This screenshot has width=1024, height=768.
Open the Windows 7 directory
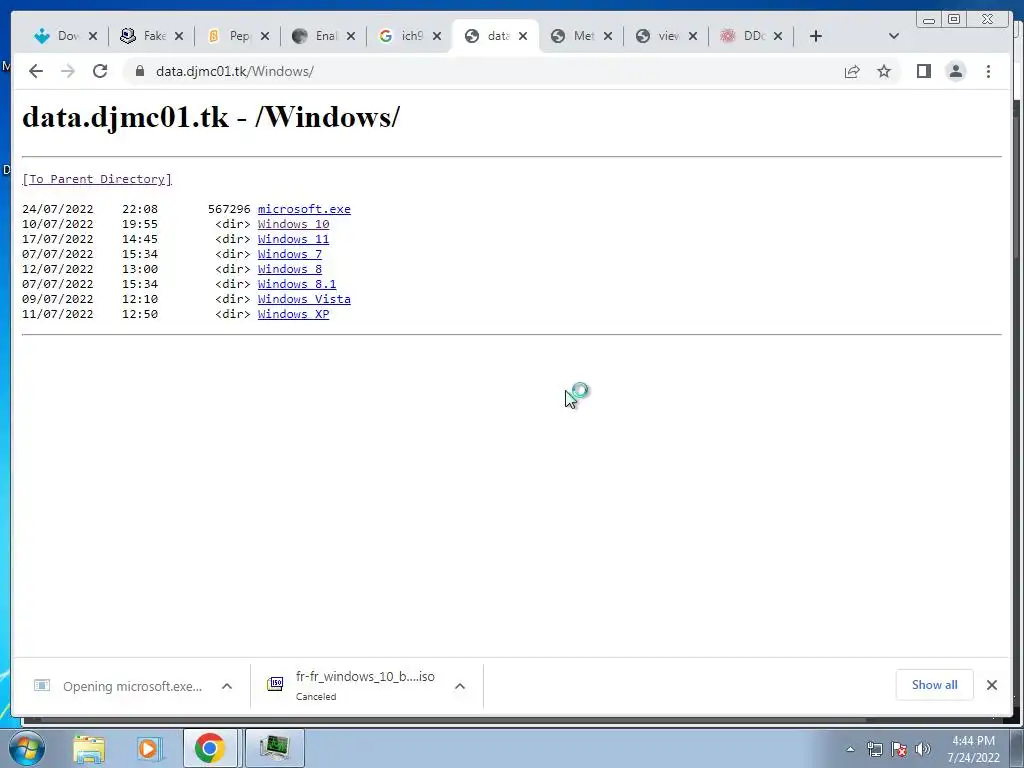290,254
